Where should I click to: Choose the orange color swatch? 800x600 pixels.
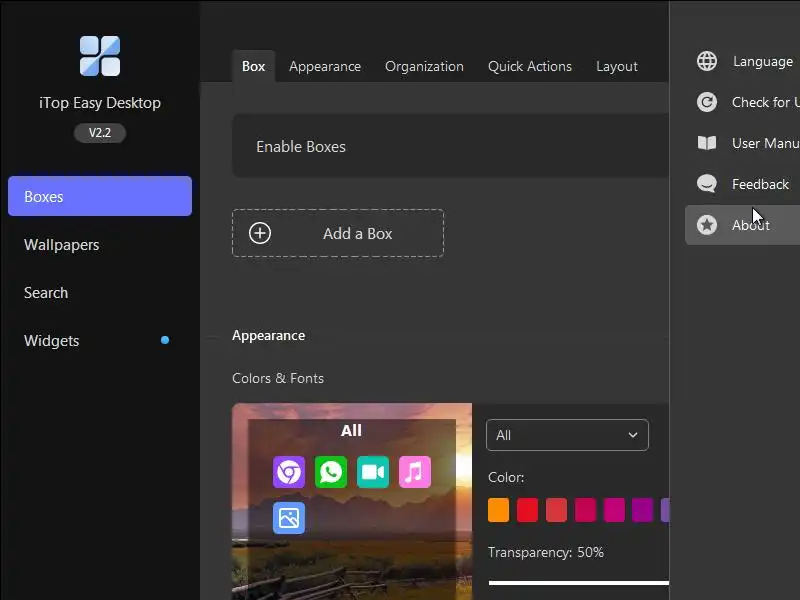498,510
